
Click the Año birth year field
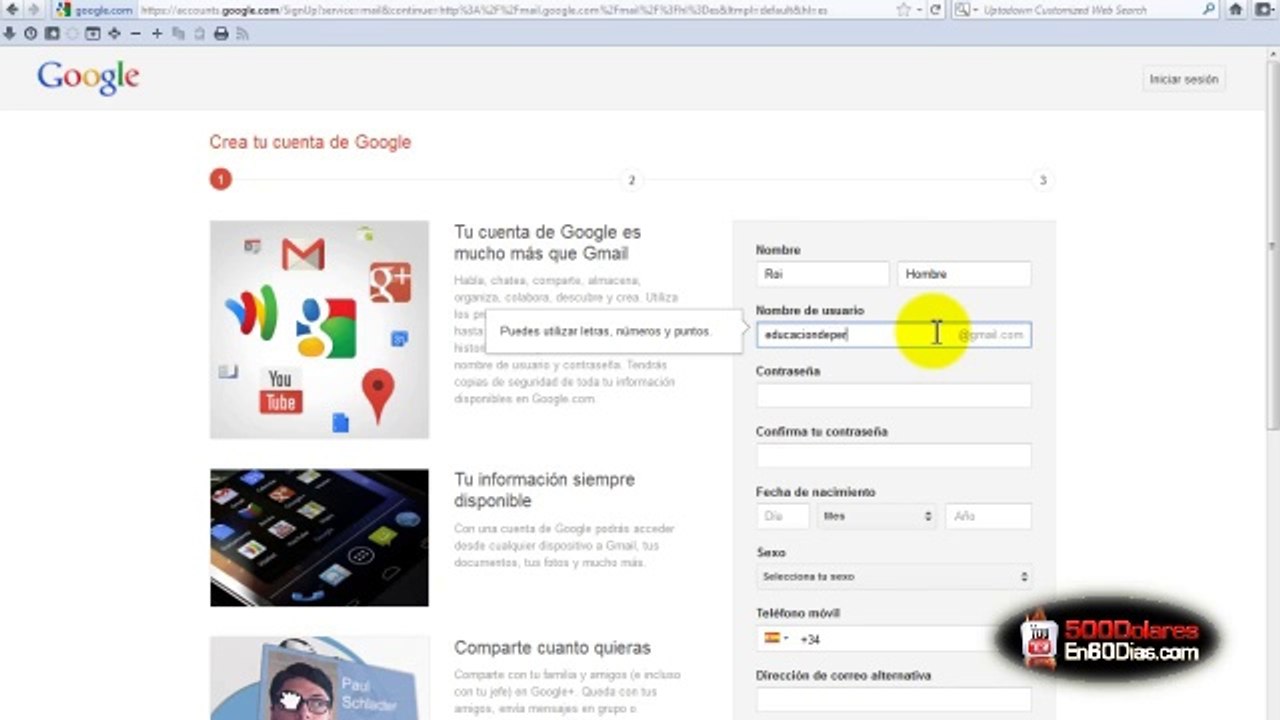988,516
